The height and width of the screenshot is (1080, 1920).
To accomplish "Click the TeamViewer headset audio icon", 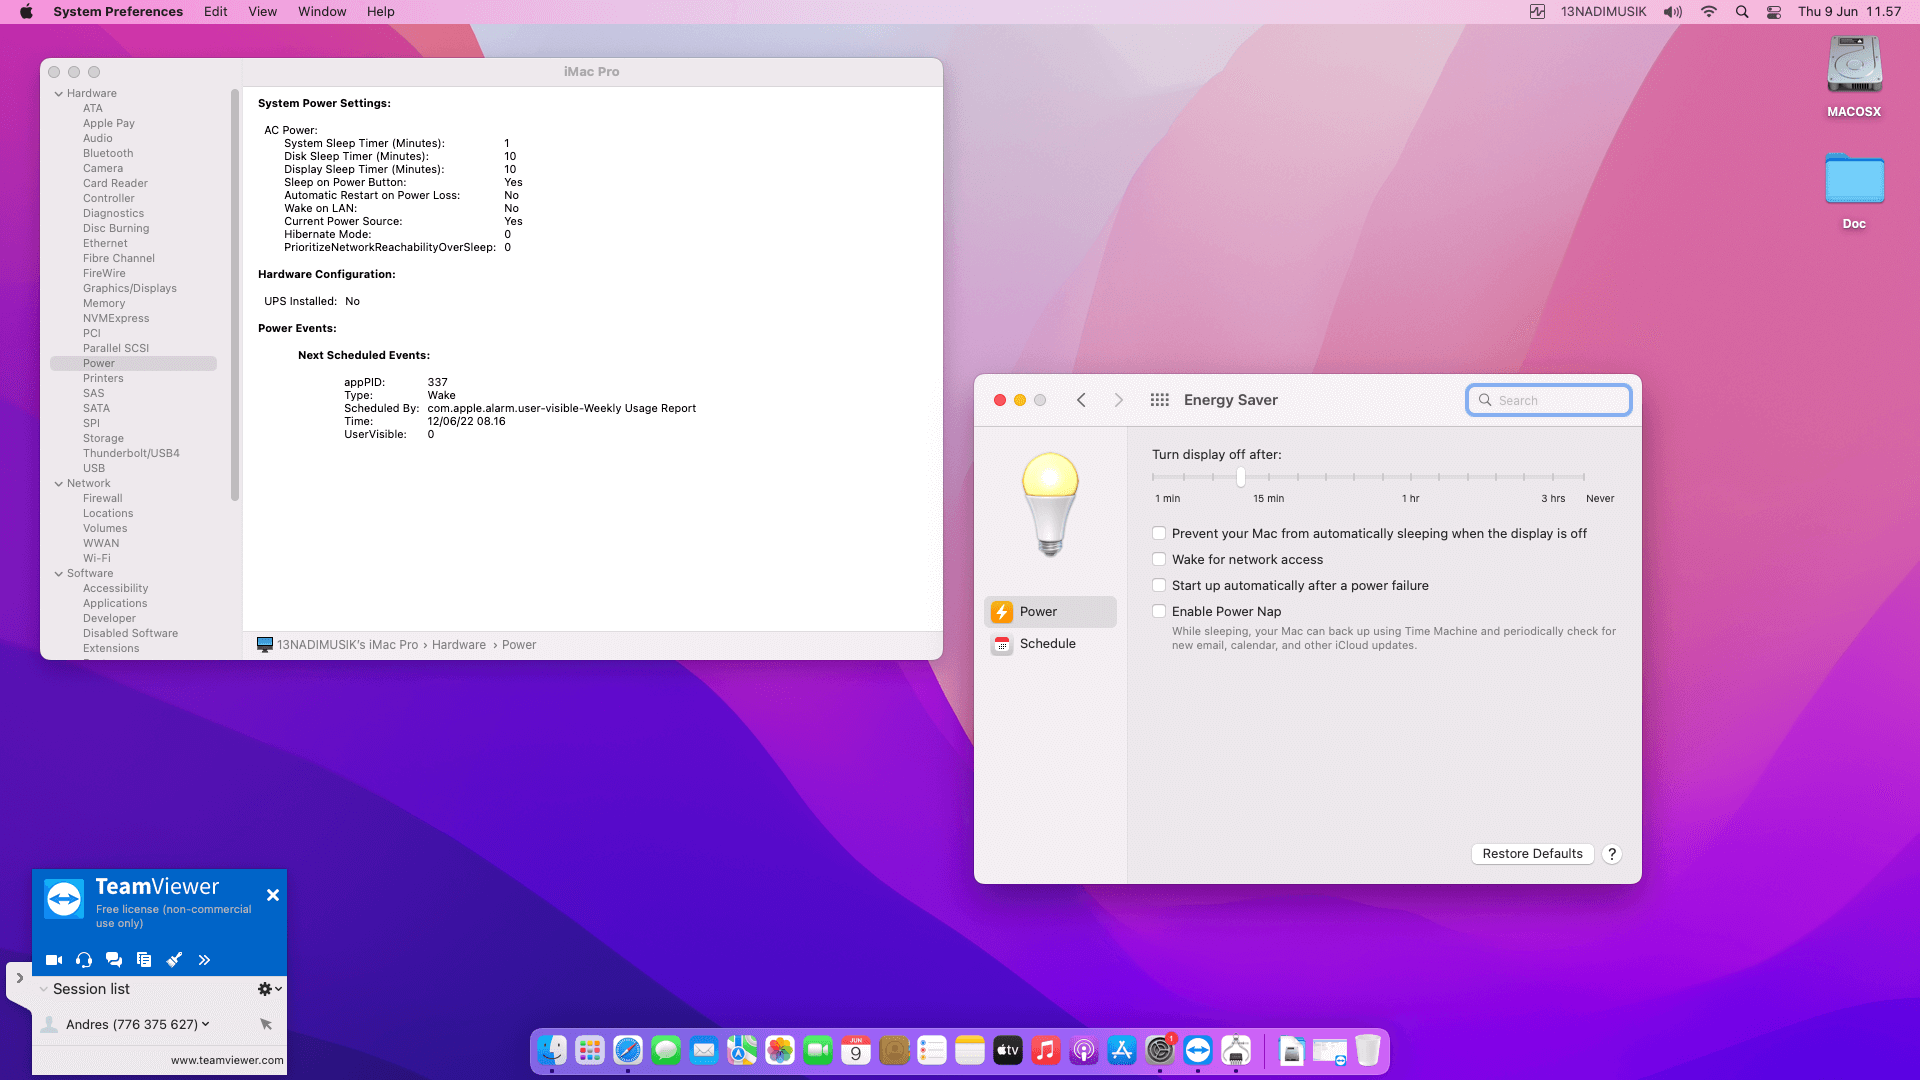I will 84,960.
